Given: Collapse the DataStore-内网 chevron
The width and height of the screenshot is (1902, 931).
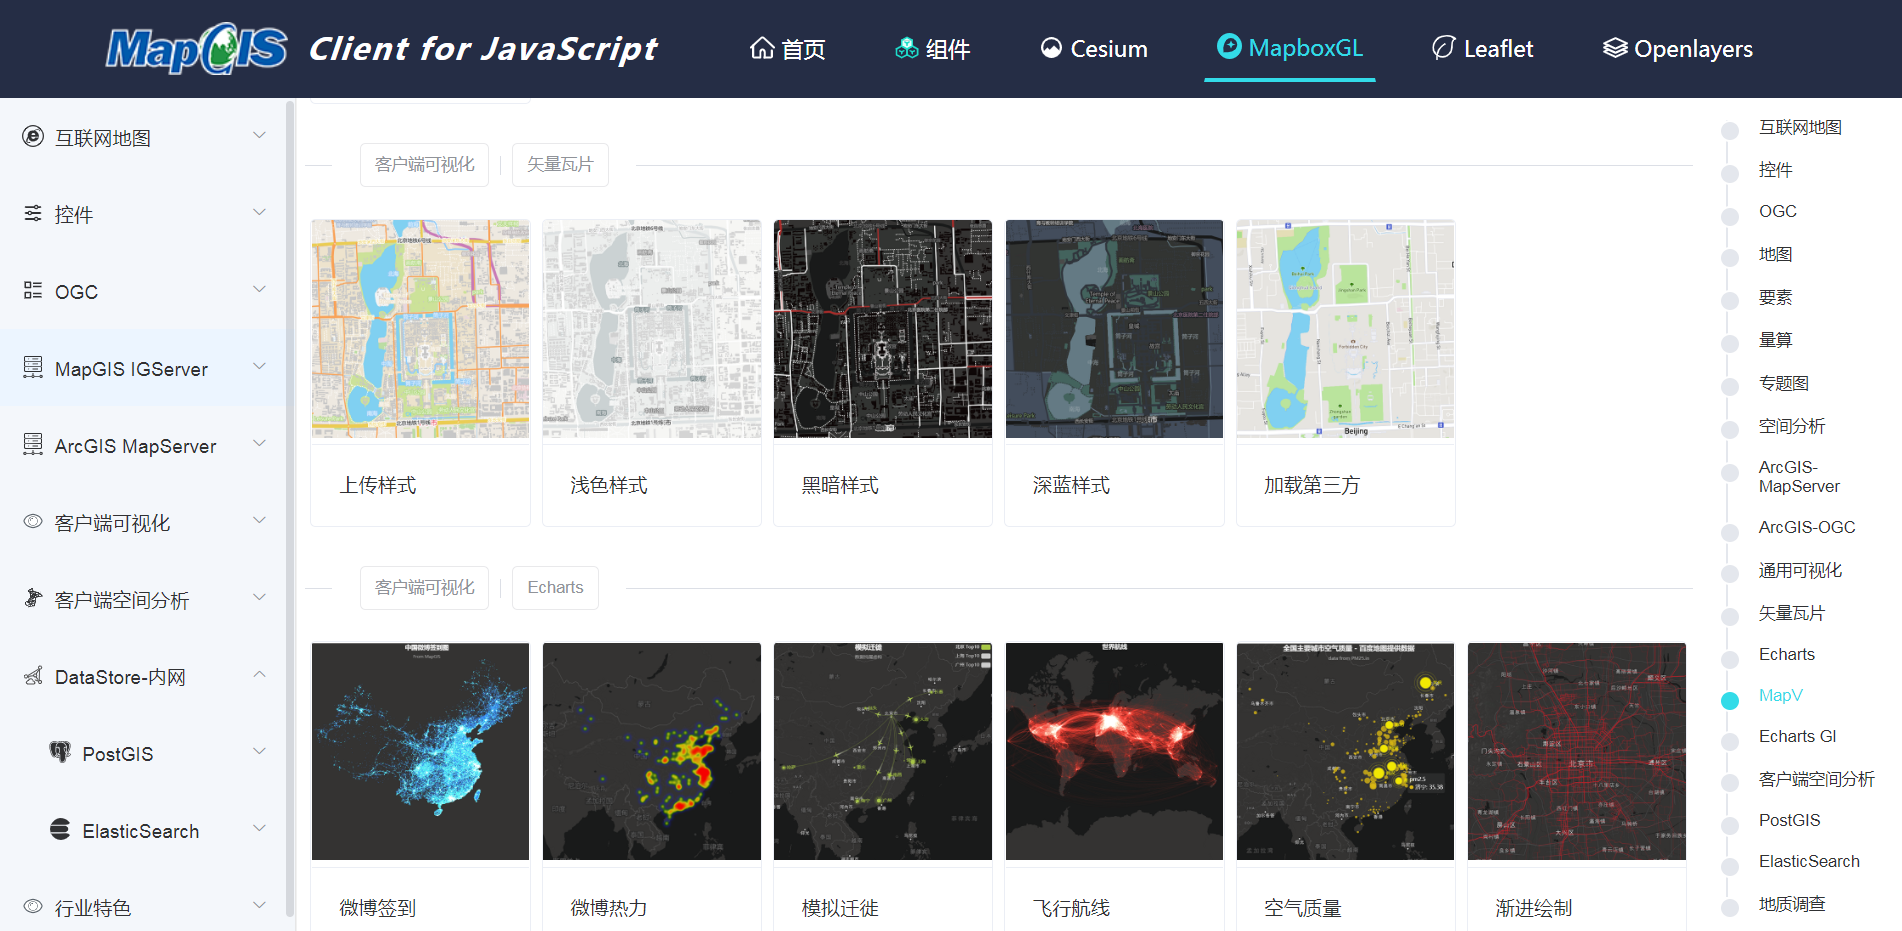Looking at the screenshot, I should click(259, 674).
